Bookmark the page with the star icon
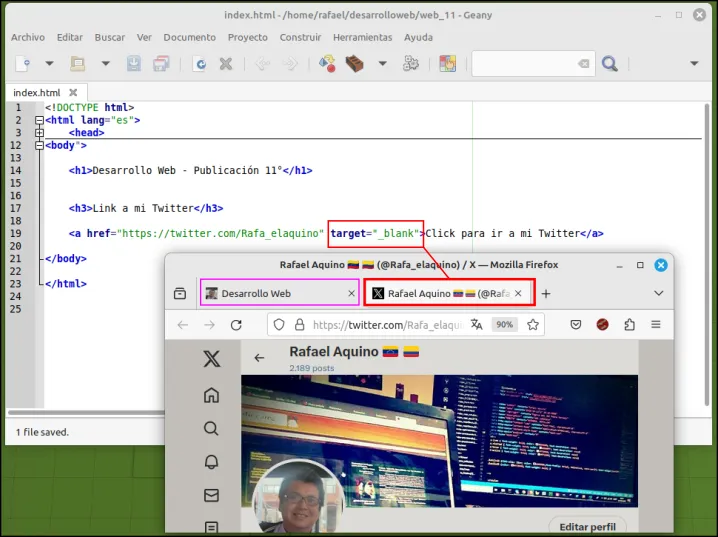 [x=533, y=325]
